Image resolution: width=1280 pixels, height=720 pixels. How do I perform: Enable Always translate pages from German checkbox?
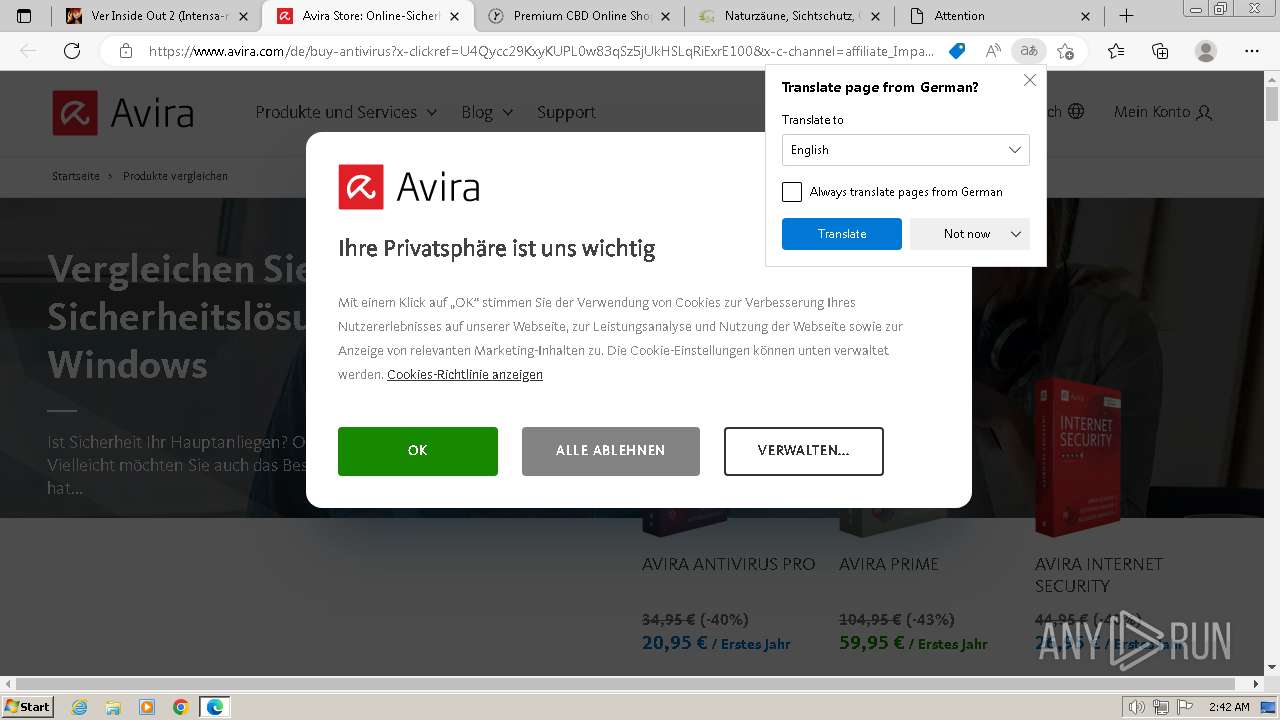coord(792,192)
